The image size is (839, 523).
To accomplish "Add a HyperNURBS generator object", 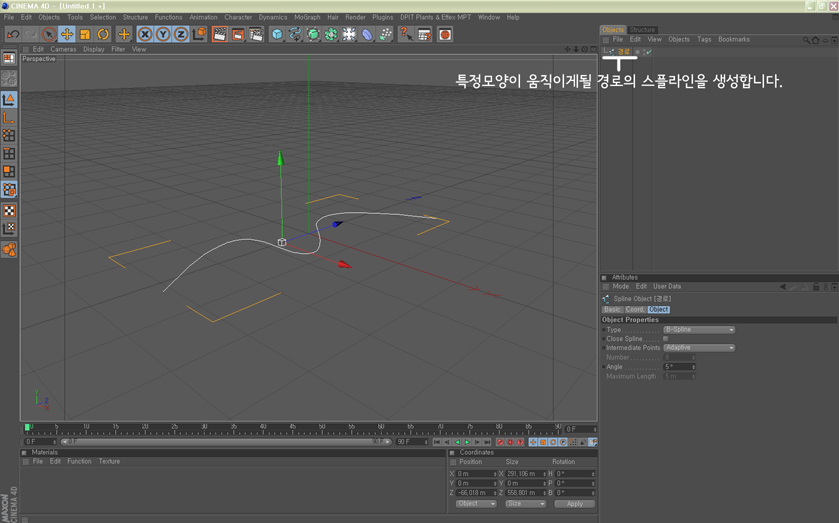I will click(x=313, y=34).
